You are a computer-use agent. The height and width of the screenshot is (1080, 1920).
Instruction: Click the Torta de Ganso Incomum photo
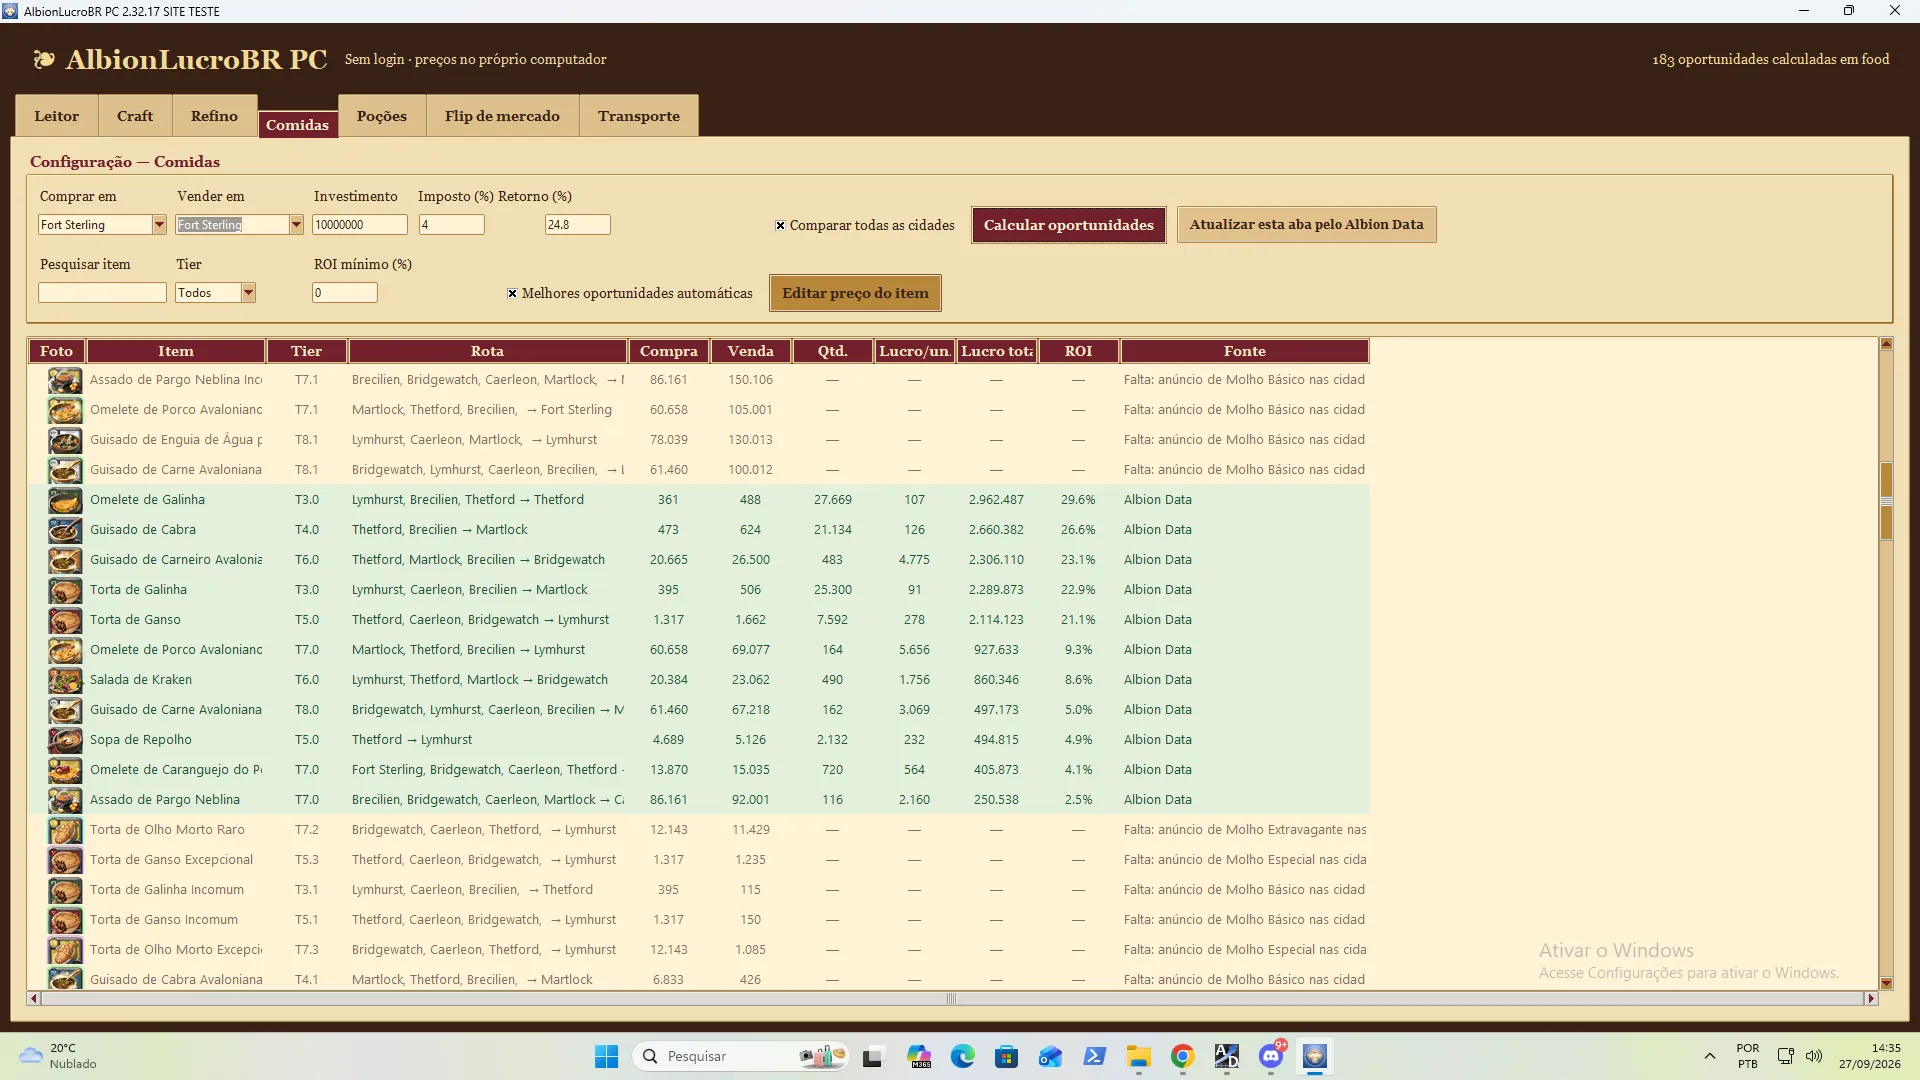point(65,920)
